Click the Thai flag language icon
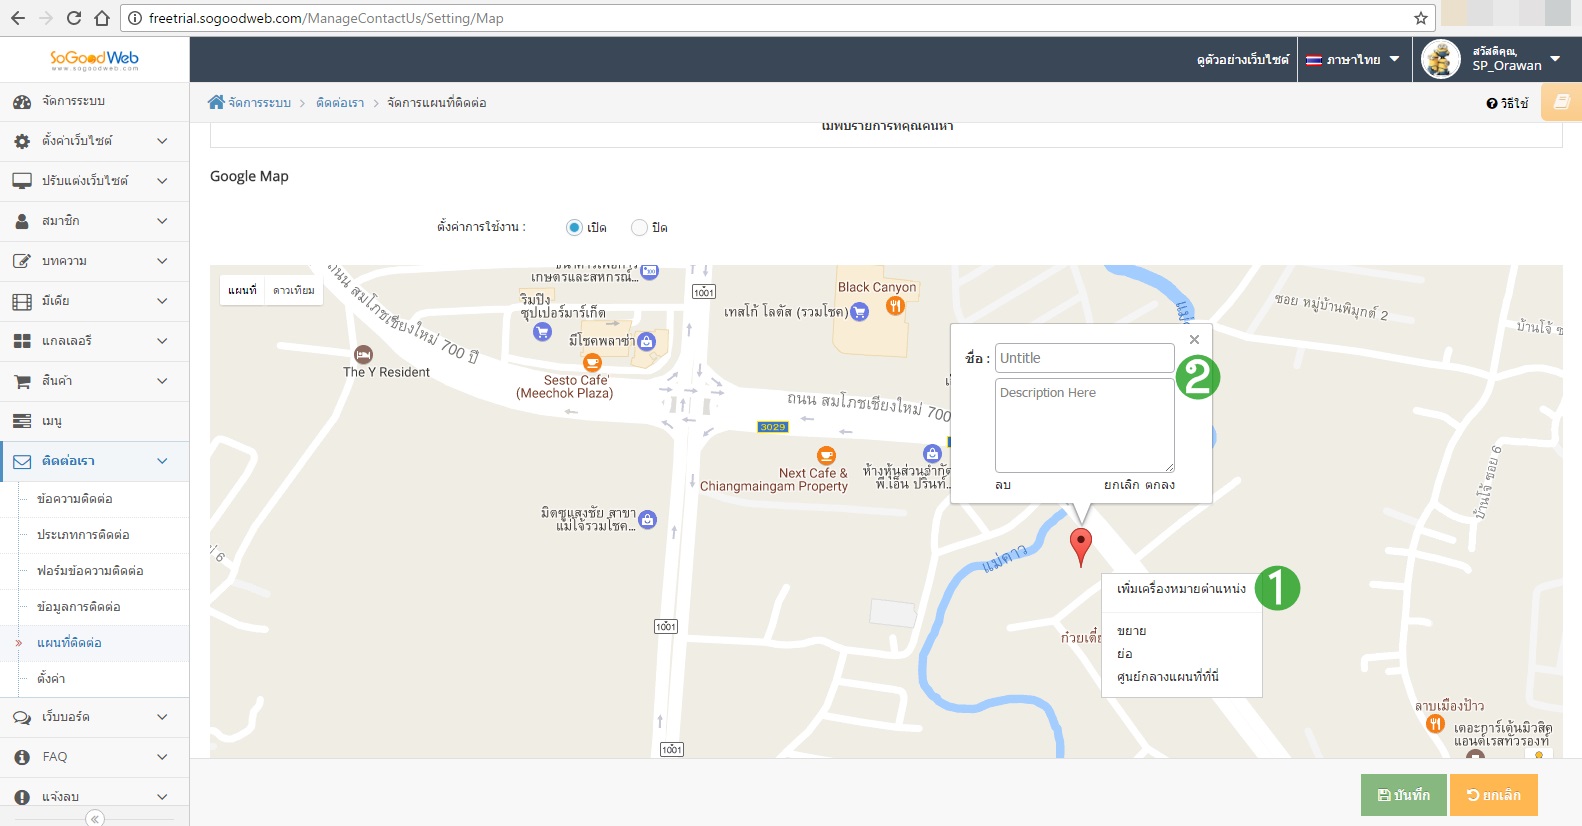The width and height of the screenshot is (1582, 826). click(1314, 60)
